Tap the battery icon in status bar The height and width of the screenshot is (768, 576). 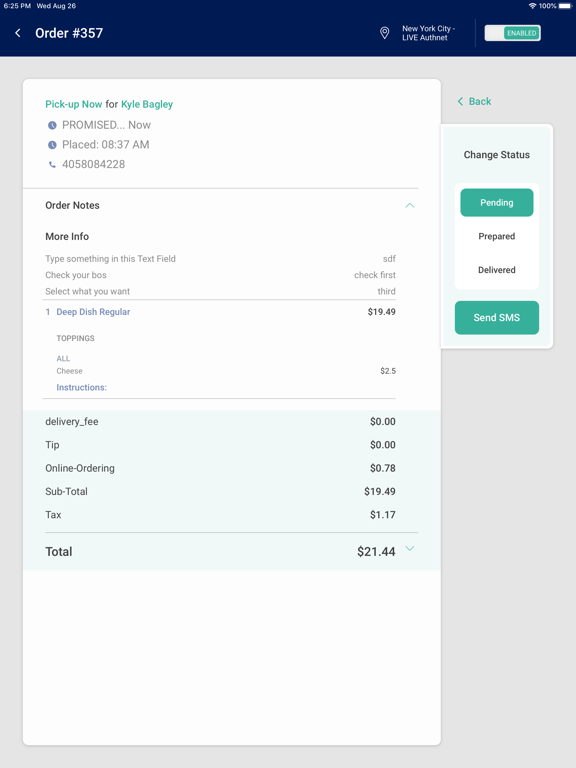565,6
